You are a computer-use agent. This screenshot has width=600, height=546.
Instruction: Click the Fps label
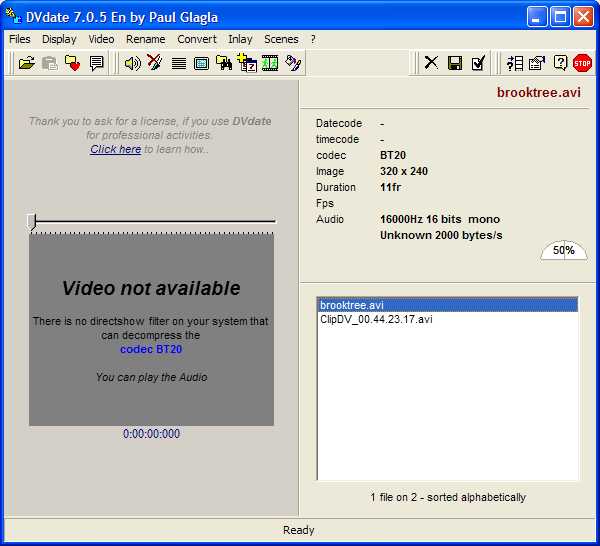(324, 203)
